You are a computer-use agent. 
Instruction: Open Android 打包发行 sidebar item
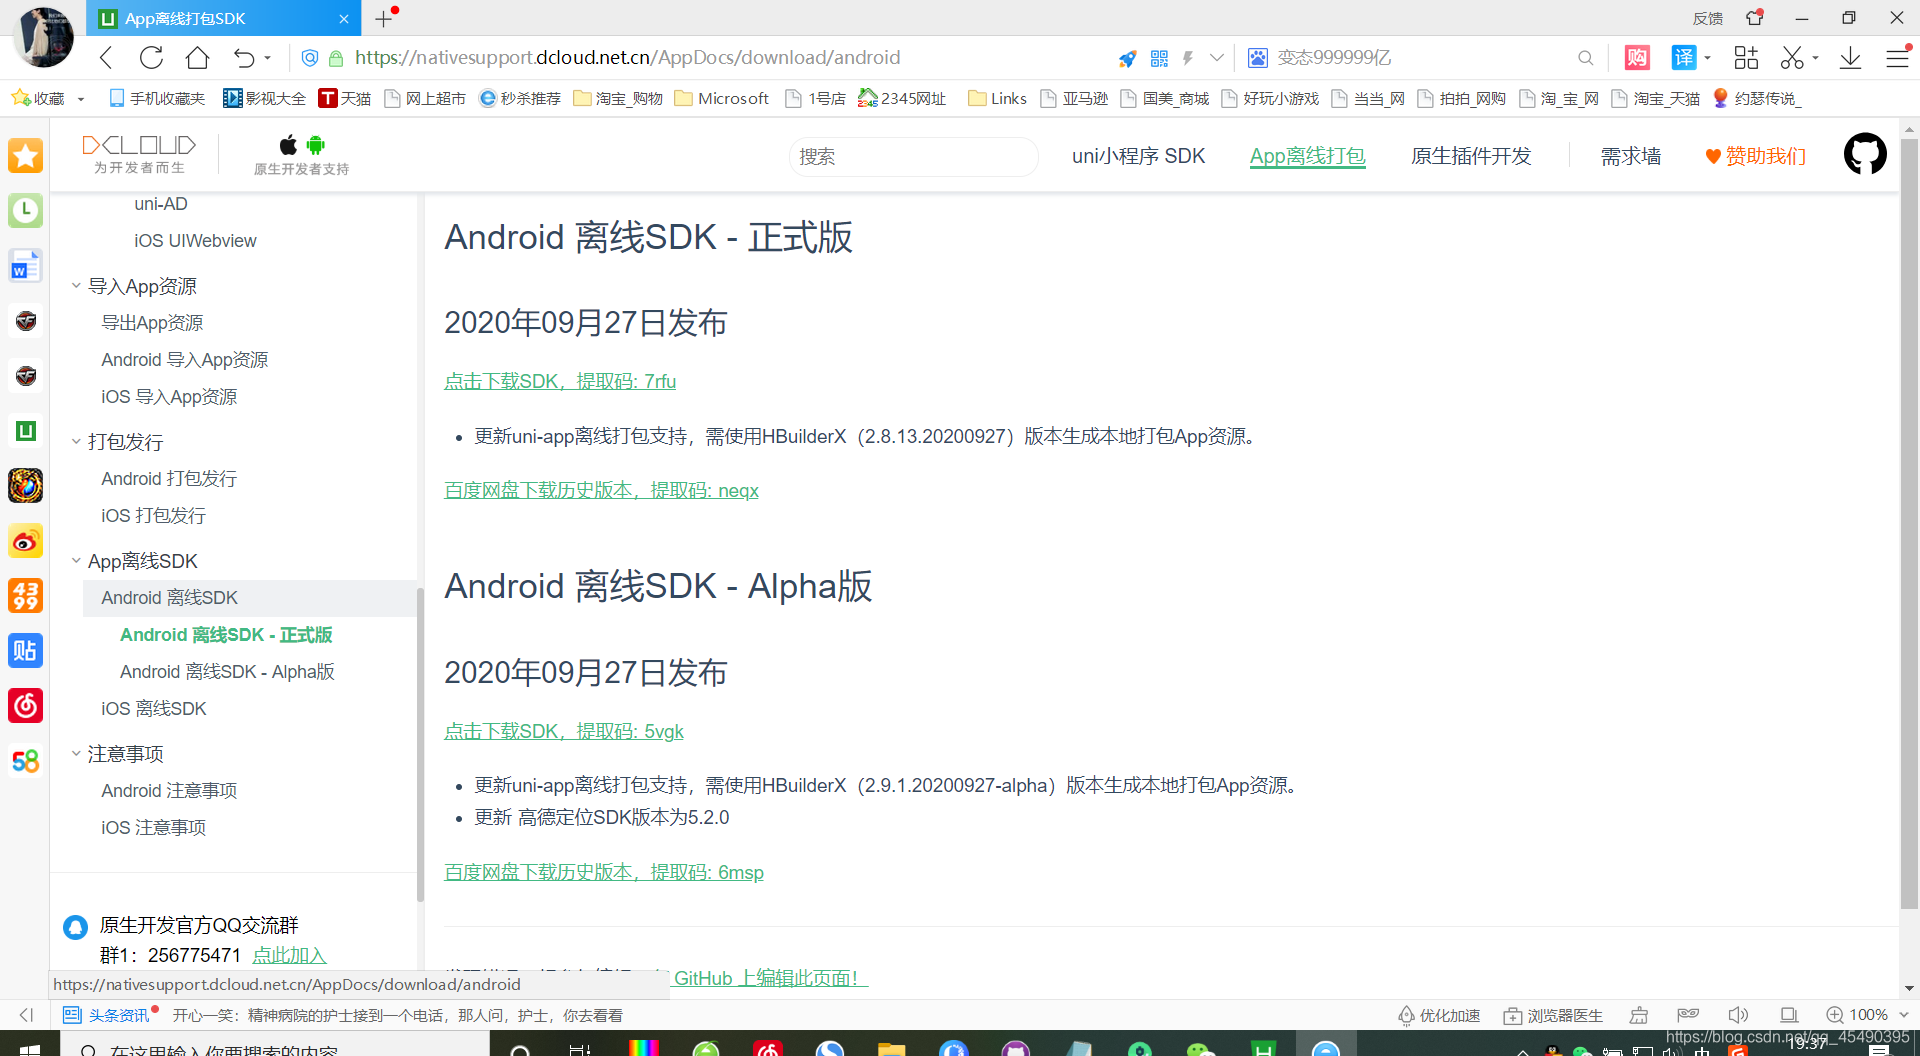(x=169, y=478)
